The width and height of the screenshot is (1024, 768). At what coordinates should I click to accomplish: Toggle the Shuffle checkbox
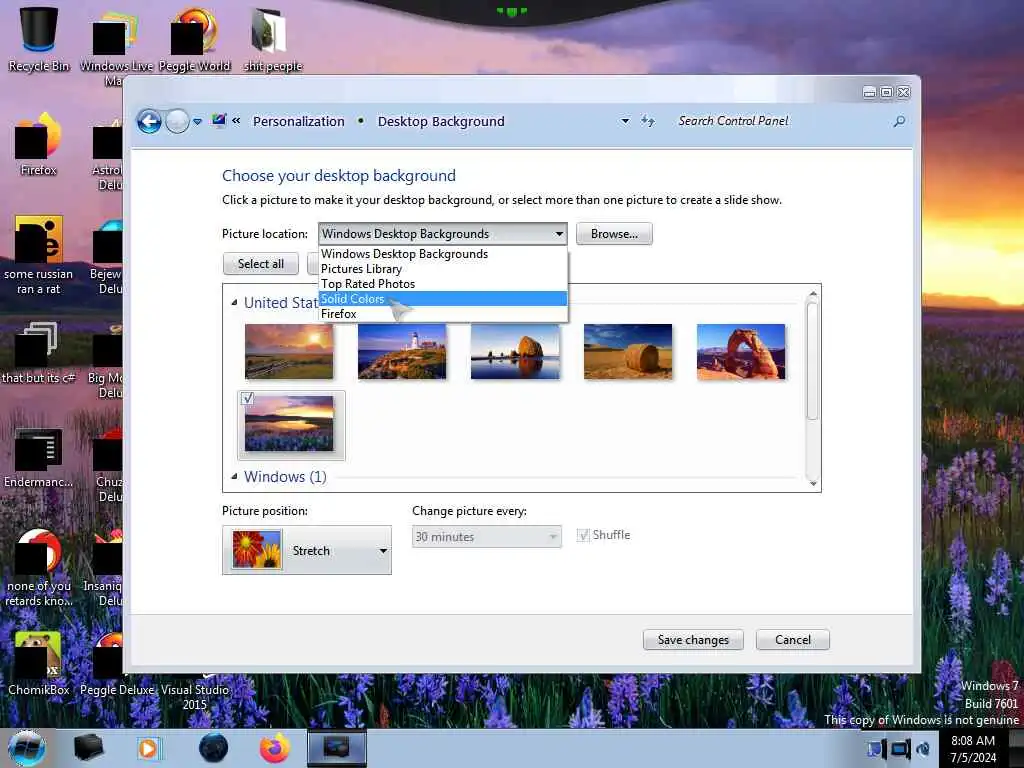[x=583, y=535]
